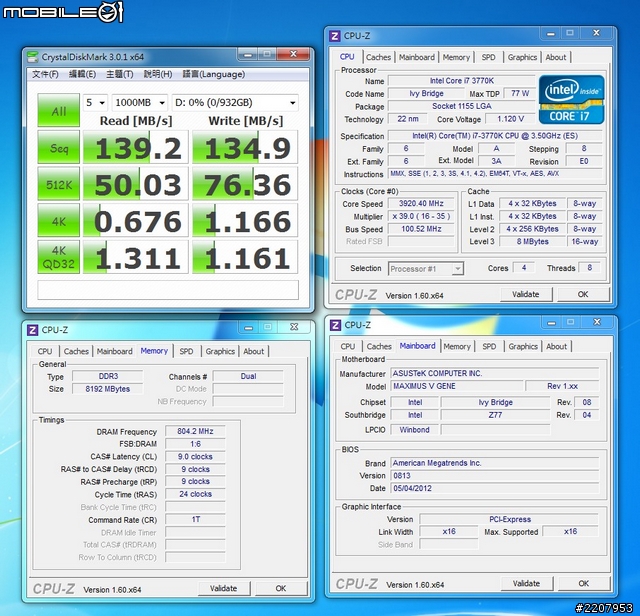Minimize the CPU-Z Memory window

click(x=249, y=327)
